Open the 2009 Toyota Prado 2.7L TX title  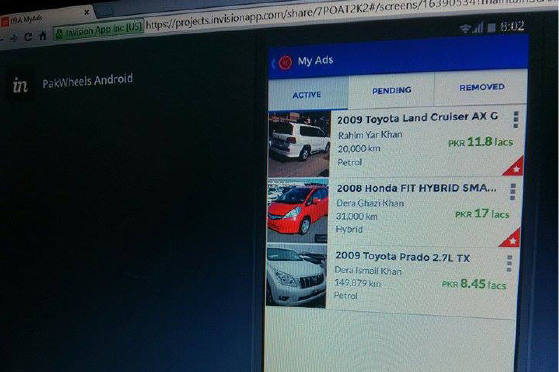[402, 257]
